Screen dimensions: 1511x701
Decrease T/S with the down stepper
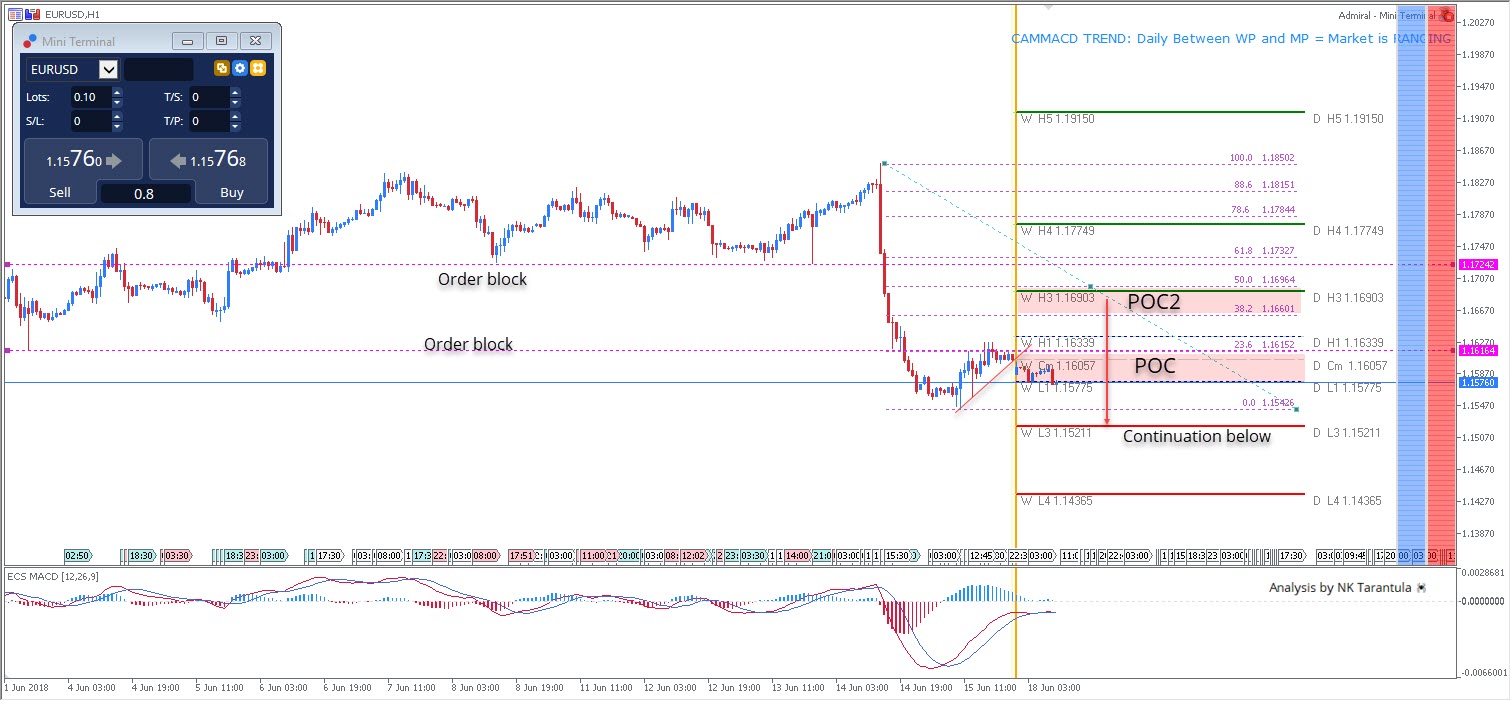coord(236,103)
